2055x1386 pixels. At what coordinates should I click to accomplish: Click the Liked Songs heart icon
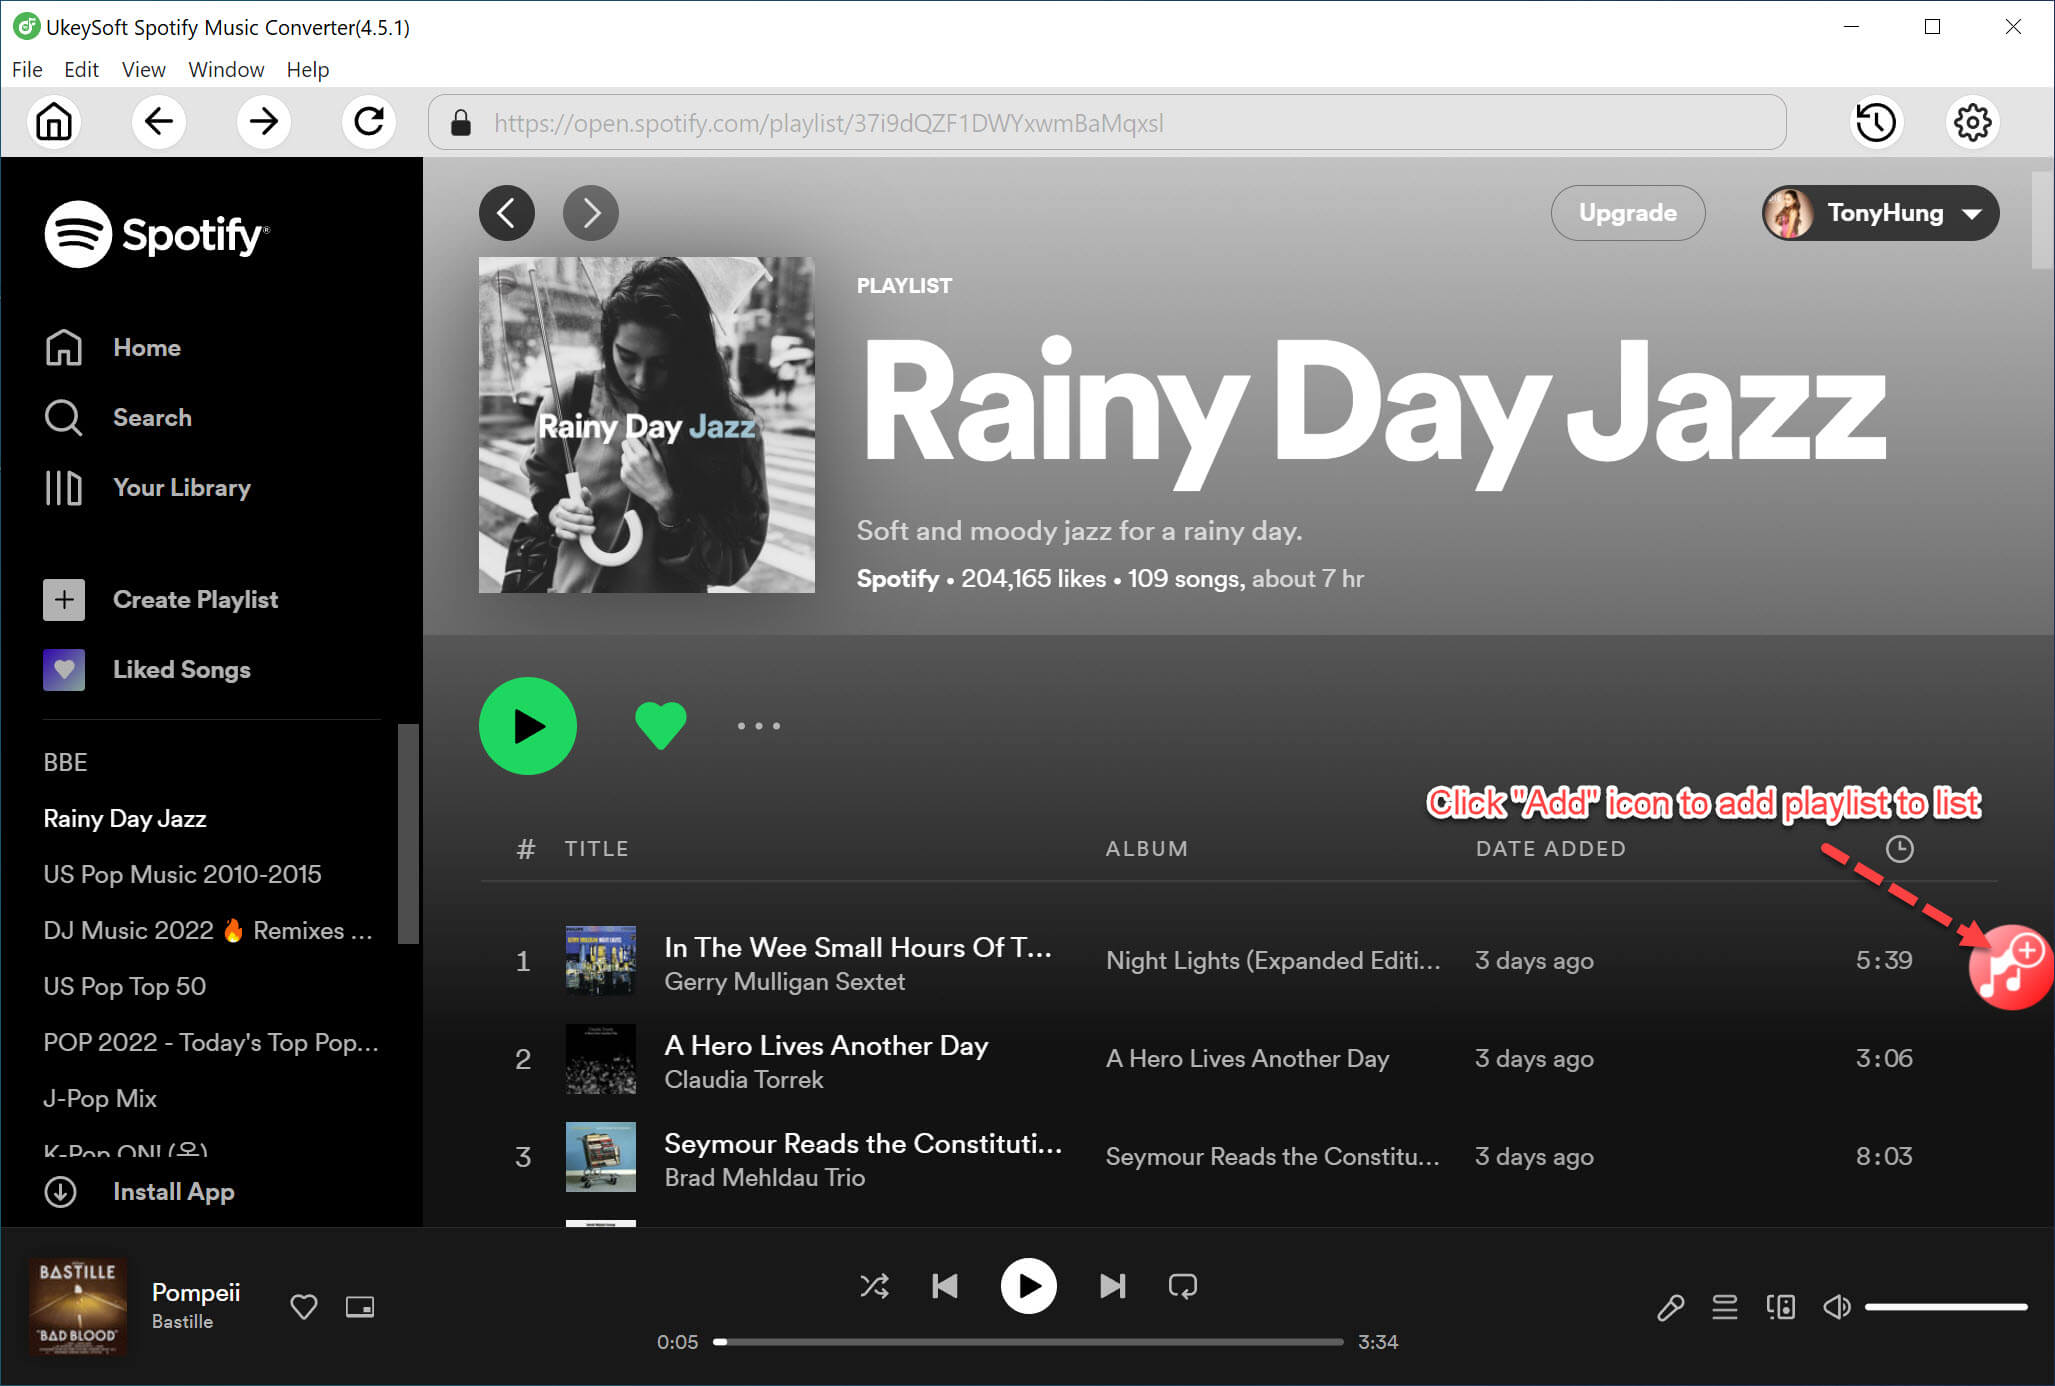coord(63,670)
